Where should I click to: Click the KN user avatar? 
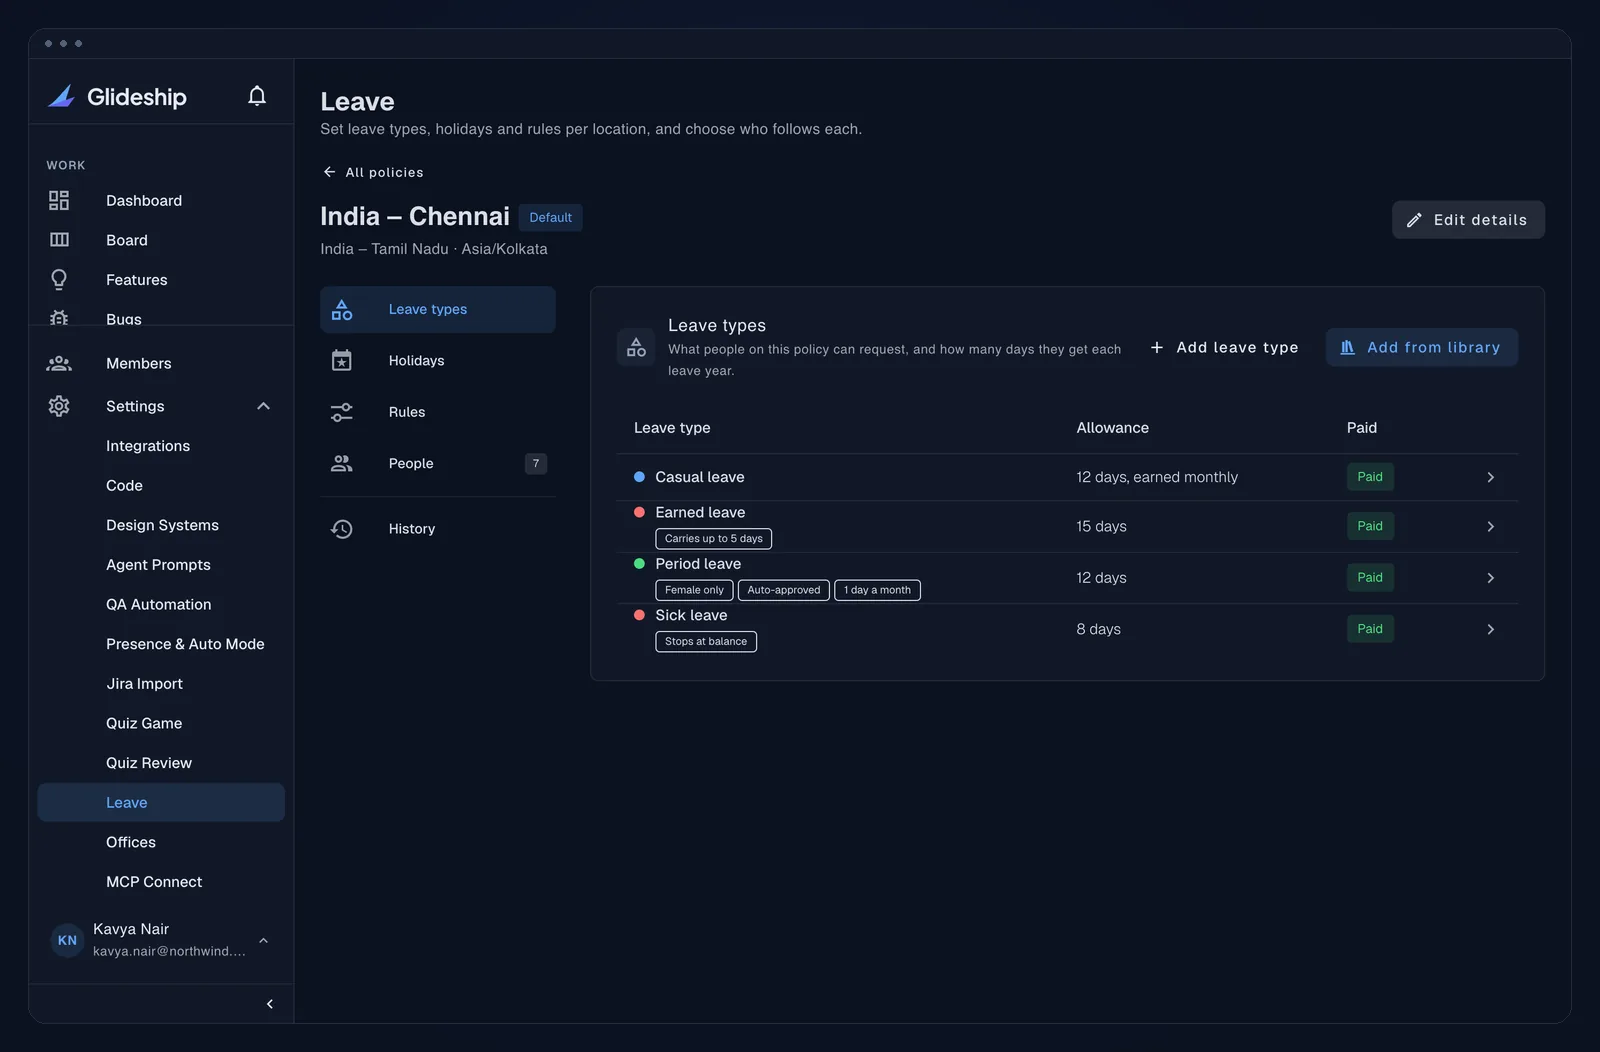[67, 940]
